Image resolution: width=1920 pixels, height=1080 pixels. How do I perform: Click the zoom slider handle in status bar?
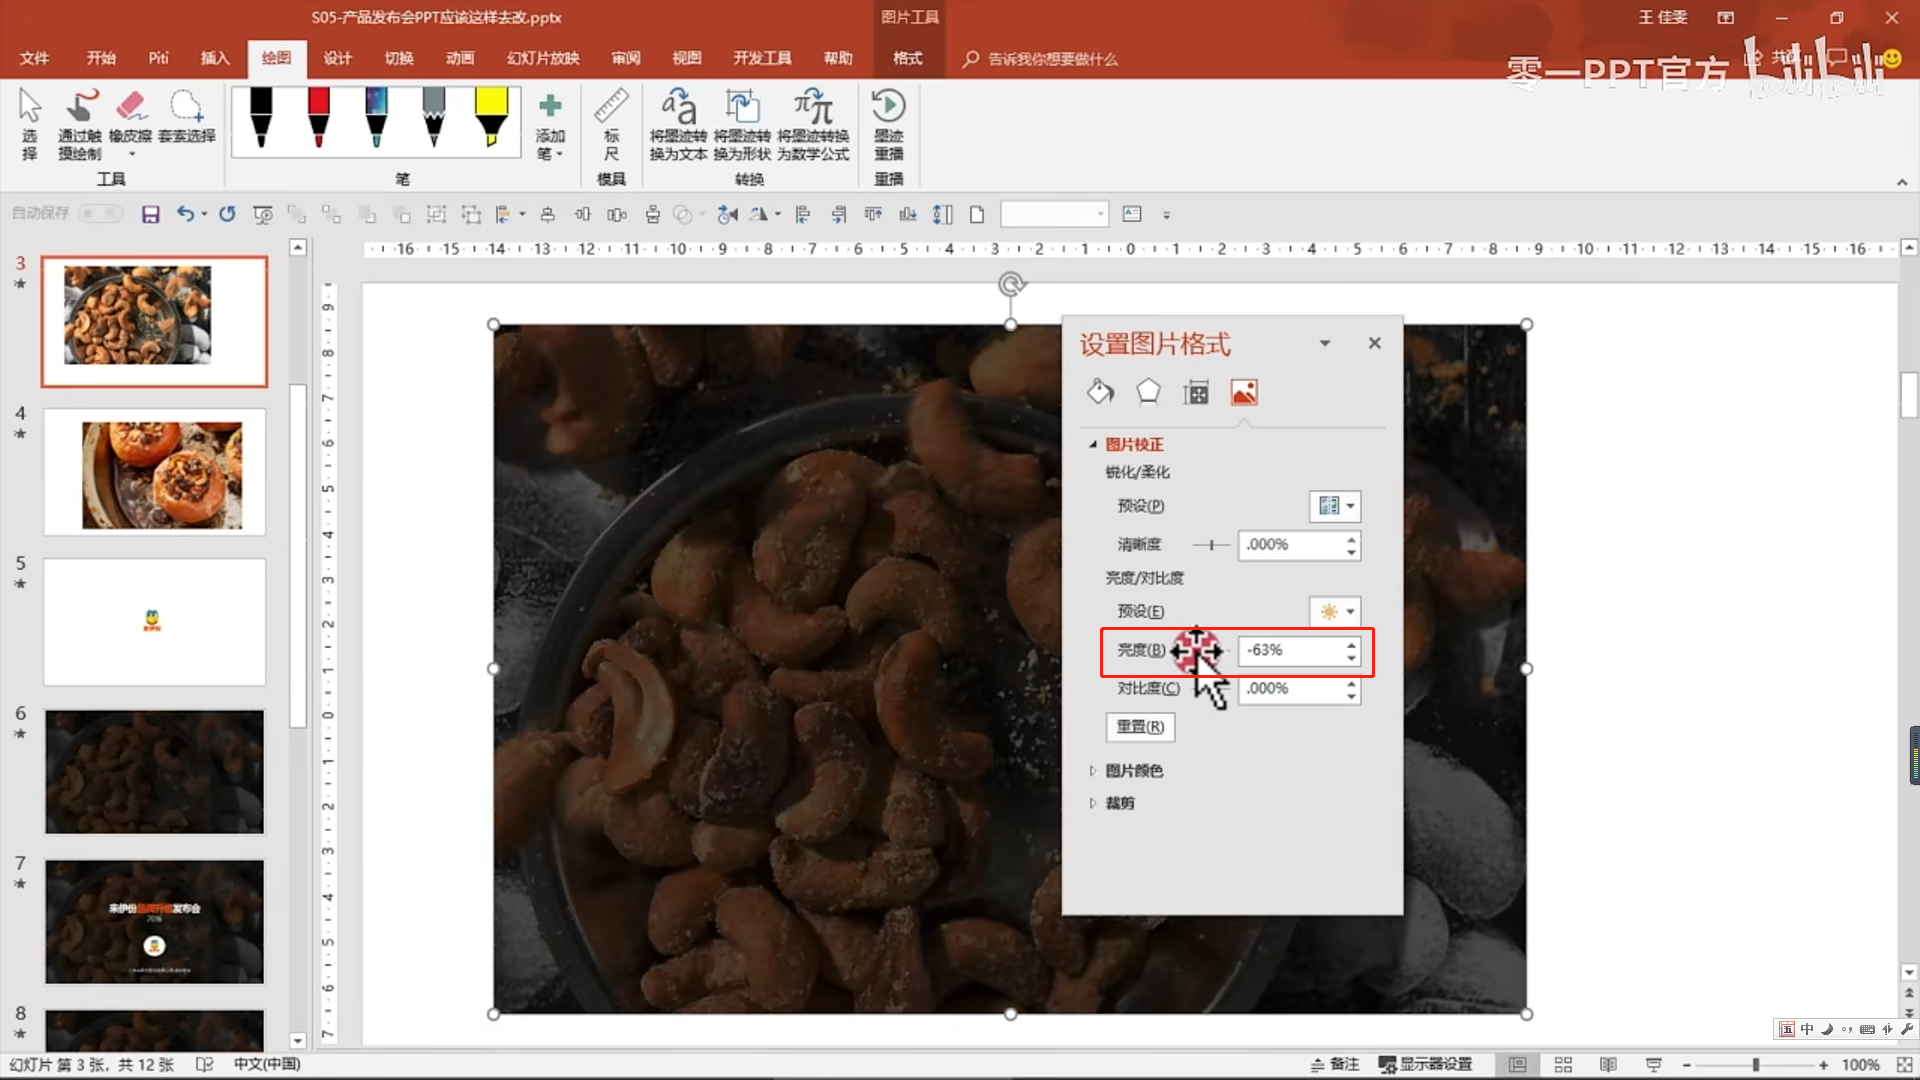pos(1756,1065)
